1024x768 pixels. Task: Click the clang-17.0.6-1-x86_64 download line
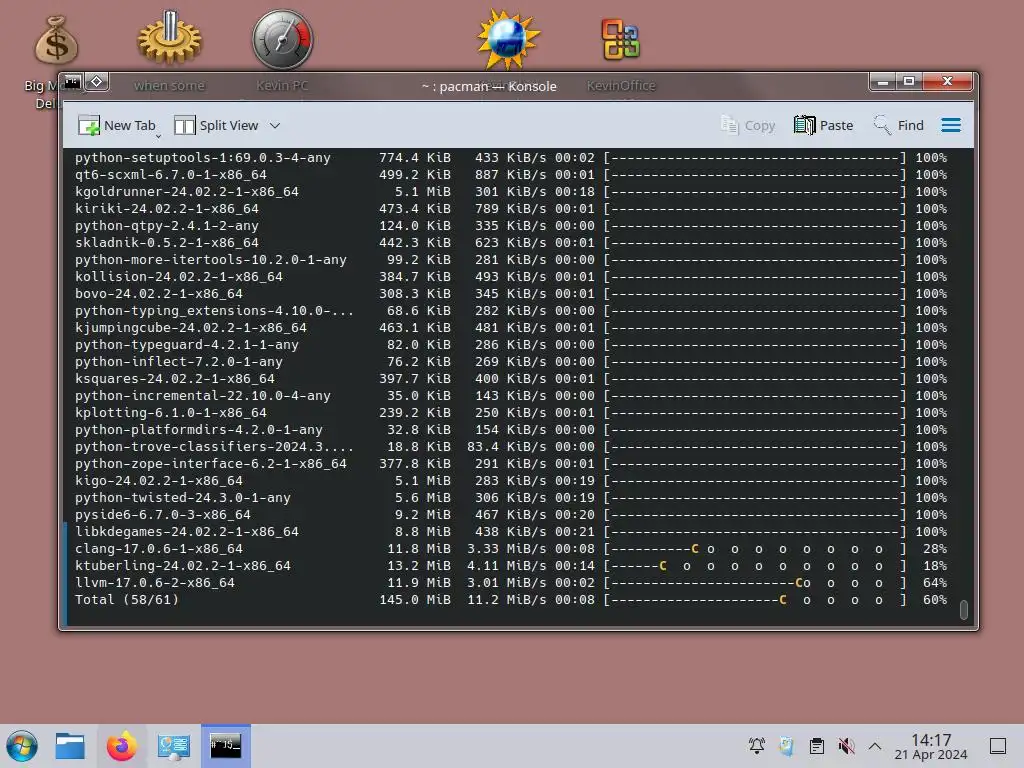click(511, 549)
